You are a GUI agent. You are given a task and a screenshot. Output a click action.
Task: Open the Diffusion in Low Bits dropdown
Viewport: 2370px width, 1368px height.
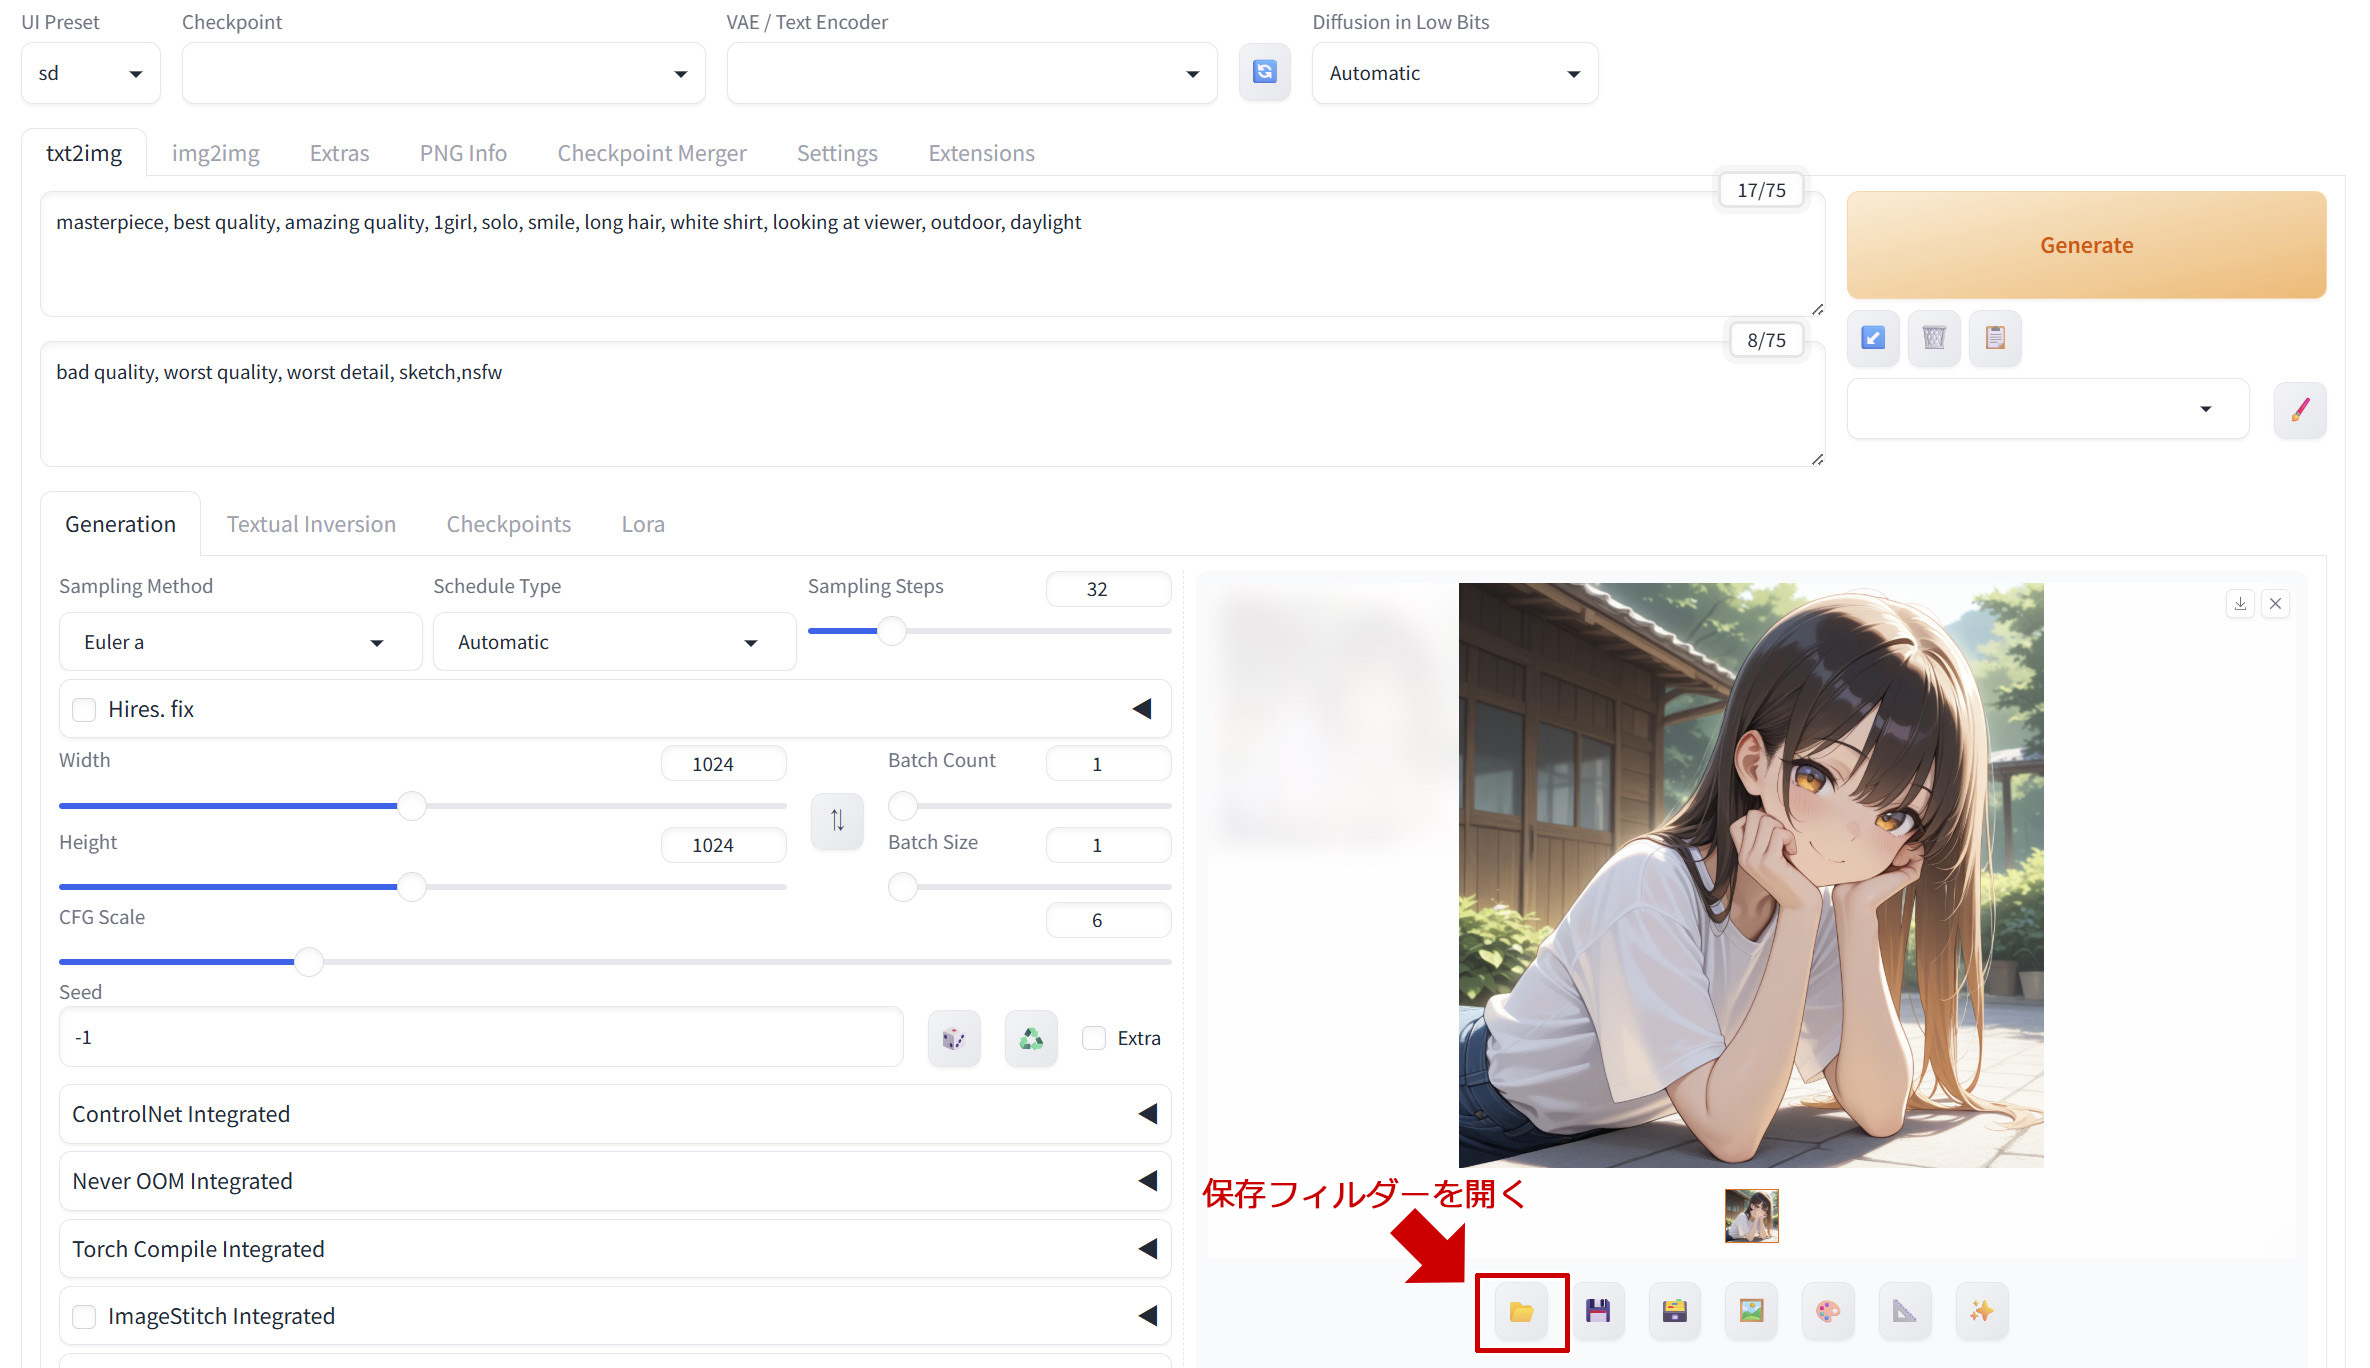1454,73
